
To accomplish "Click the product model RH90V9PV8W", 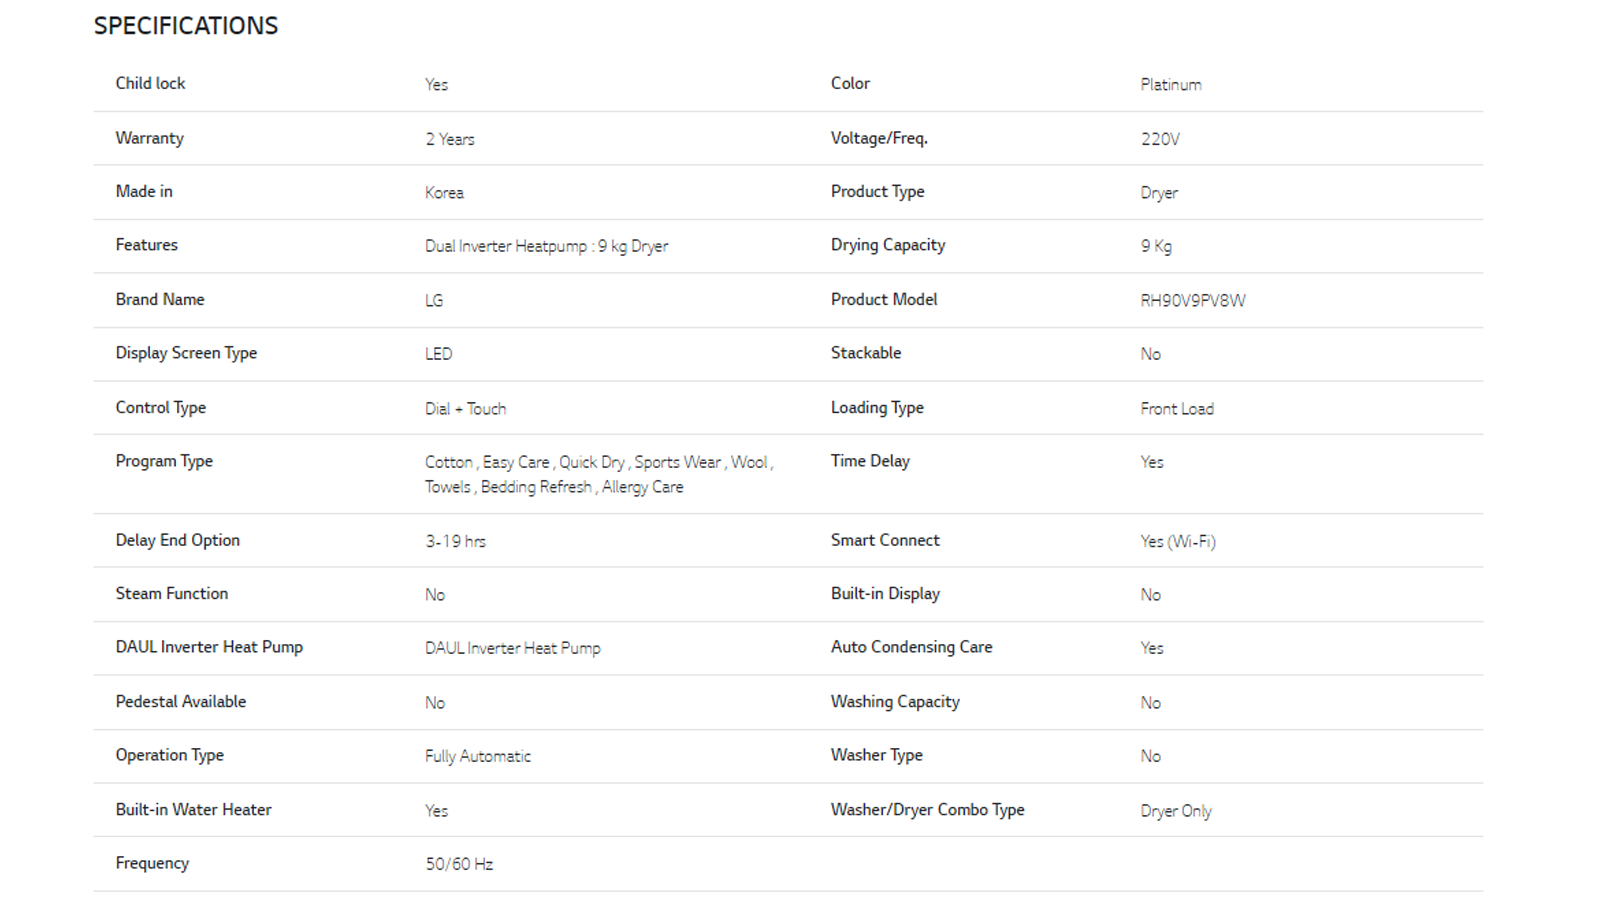I will pyautogui.click(x=1193, y=300).
